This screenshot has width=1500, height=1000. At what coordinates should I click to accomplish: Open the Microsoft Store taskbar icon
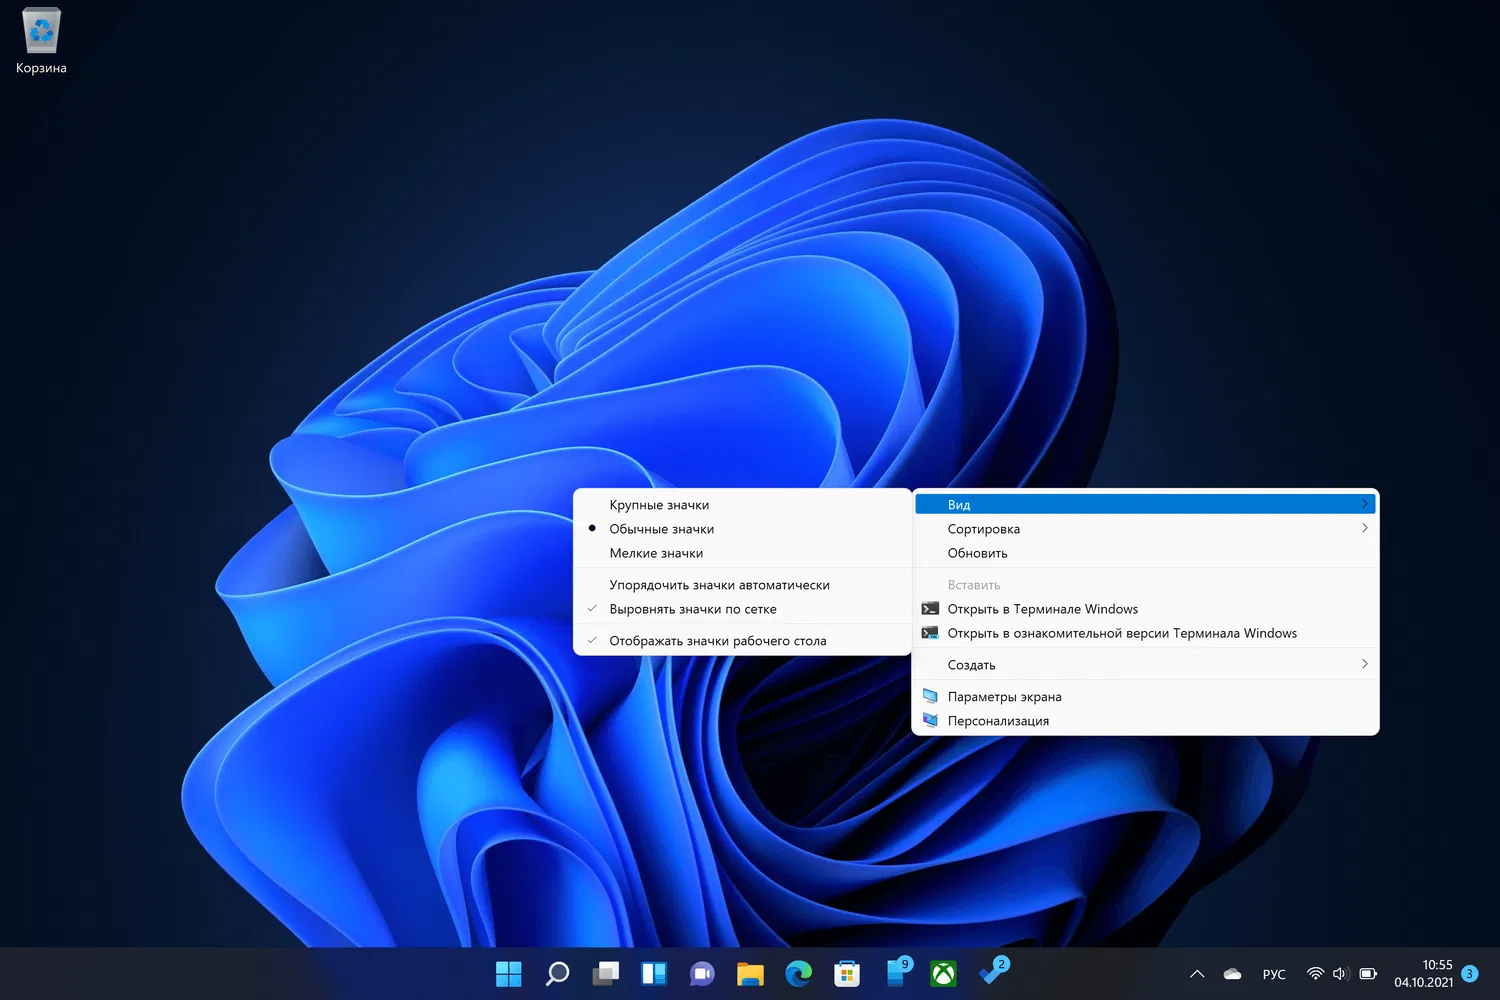(847, 974)
